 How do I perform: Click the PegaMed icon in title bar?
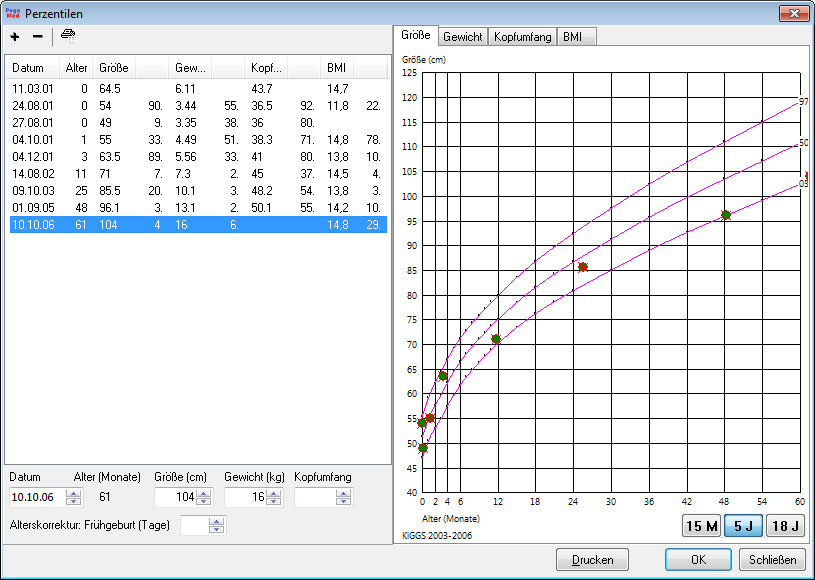(12, 12)
